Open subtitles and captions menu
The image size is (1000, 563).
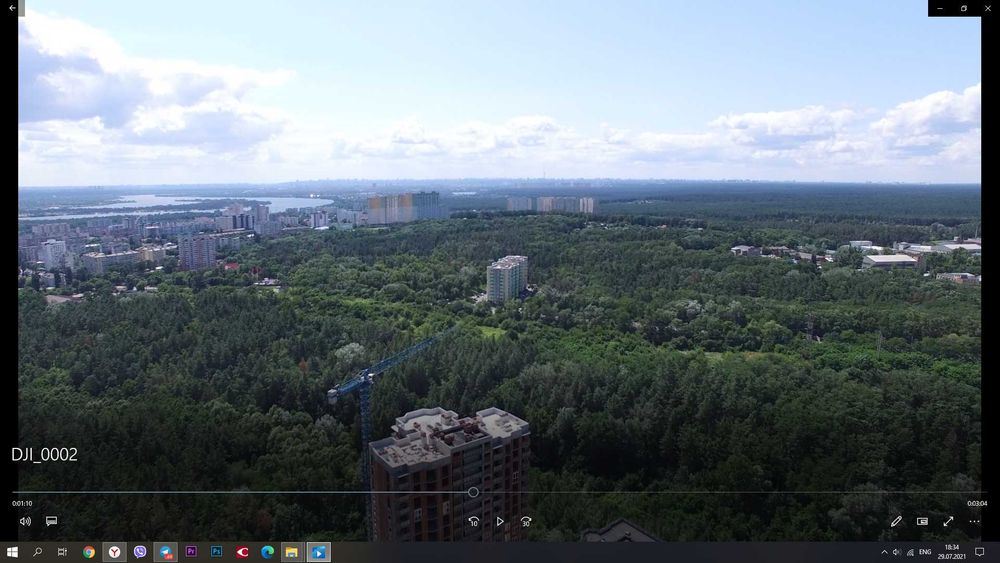[x=52, y=521]
